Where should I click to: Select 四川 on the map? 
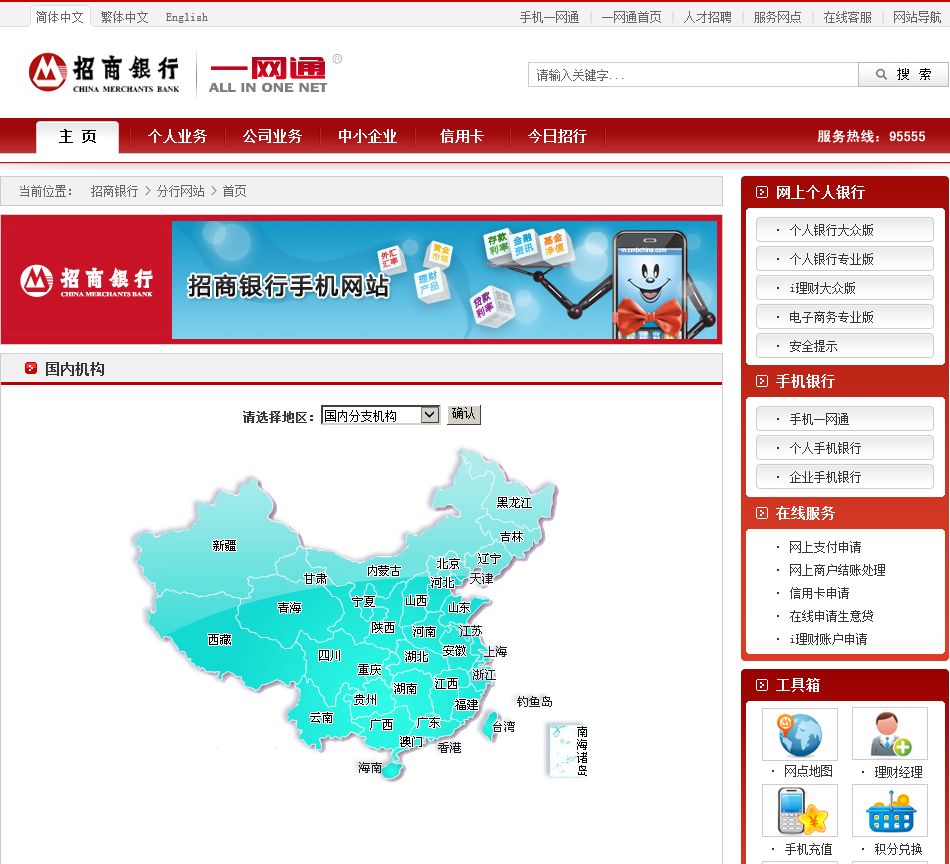tap(330, 656)
